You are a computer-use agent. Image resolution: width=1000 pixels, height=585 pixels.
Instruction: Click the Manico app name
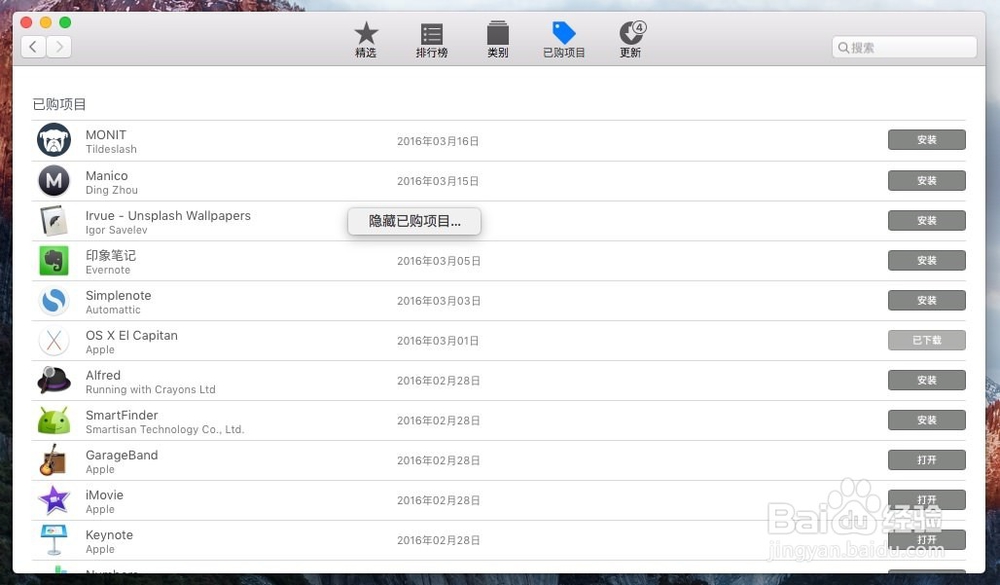(107, 175)
